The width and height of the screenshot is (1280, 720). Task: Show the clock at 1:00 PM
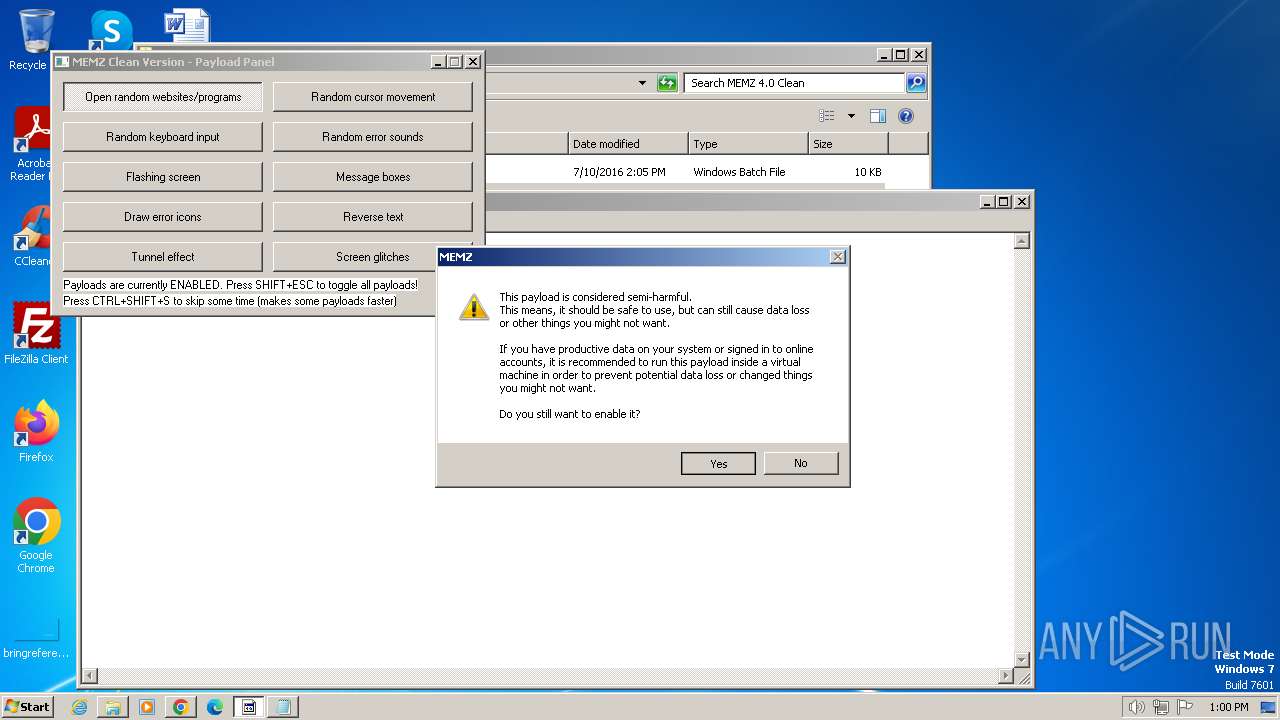[x=1228, y=707]
